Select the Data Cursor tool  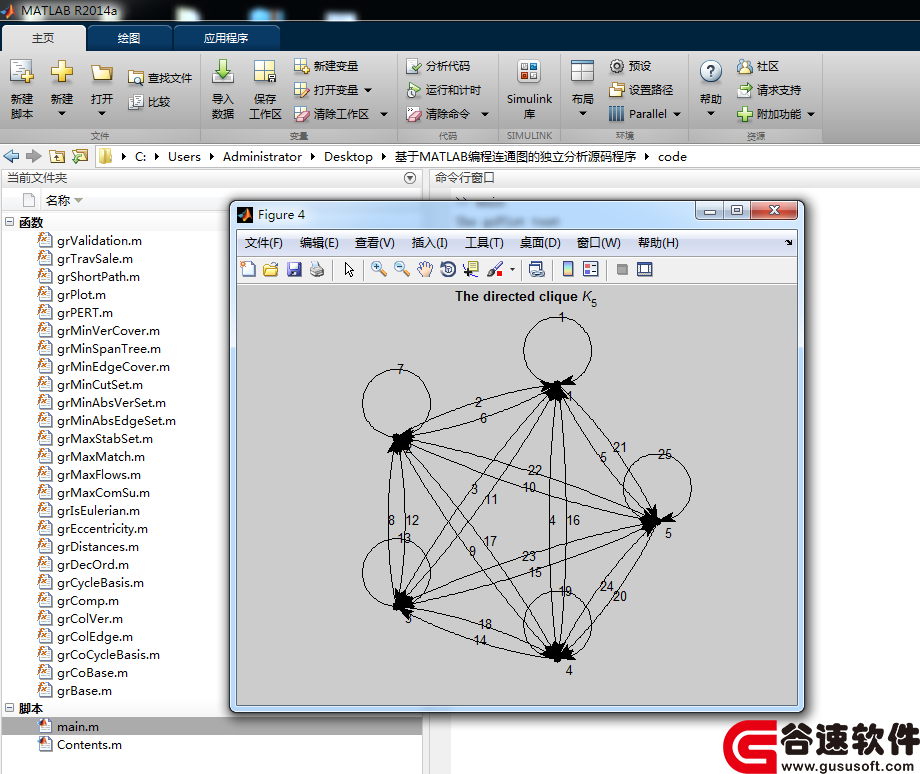[471, 269]
